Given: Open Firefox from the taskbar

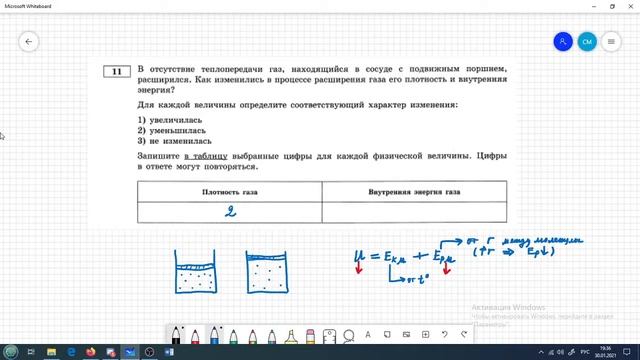Looking at the screenshot, I should [x=91, y=352].
